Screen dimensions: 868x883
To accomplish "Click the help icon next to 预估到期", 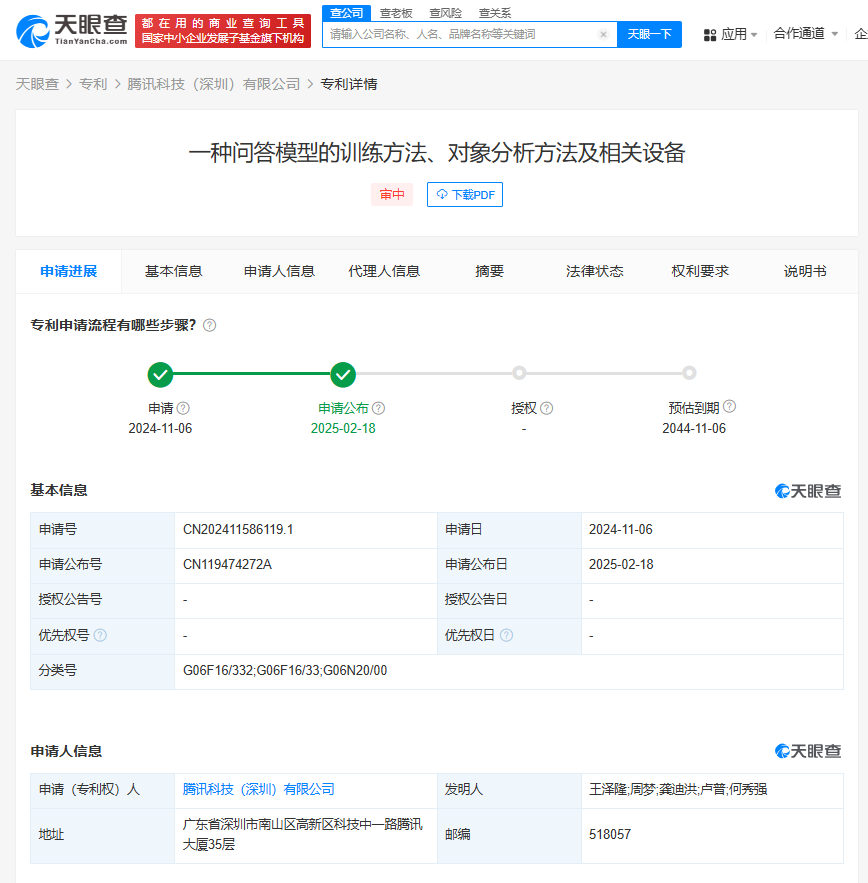I will 729,407.
